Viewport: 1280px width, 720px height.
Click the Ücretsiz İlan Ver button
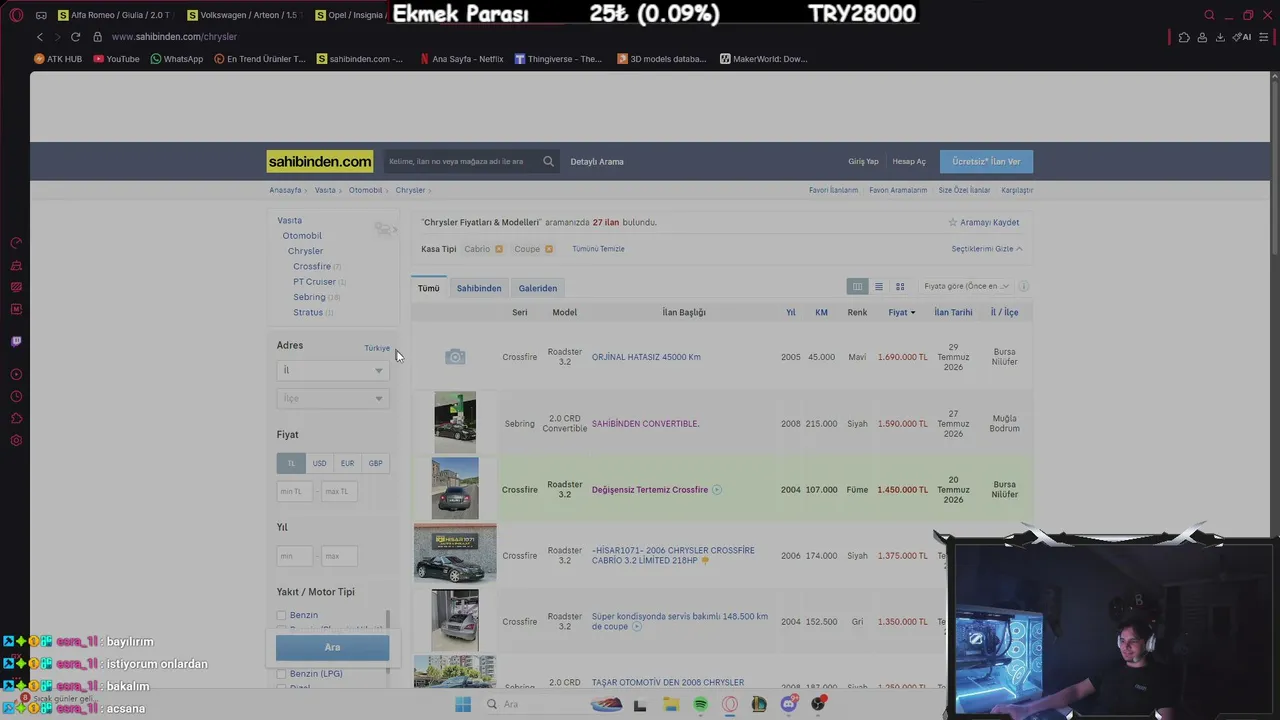point(986,161)
